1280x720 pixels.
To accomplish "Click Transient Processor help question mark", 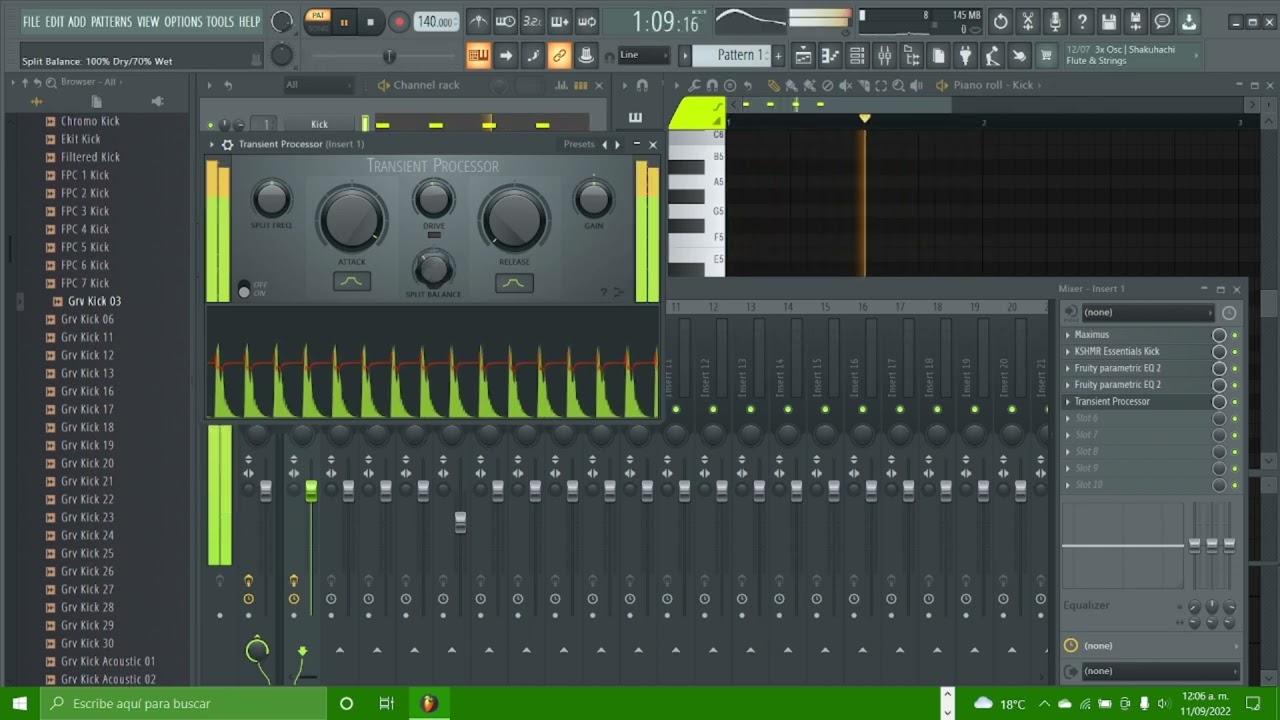I will tap(603, 292).
